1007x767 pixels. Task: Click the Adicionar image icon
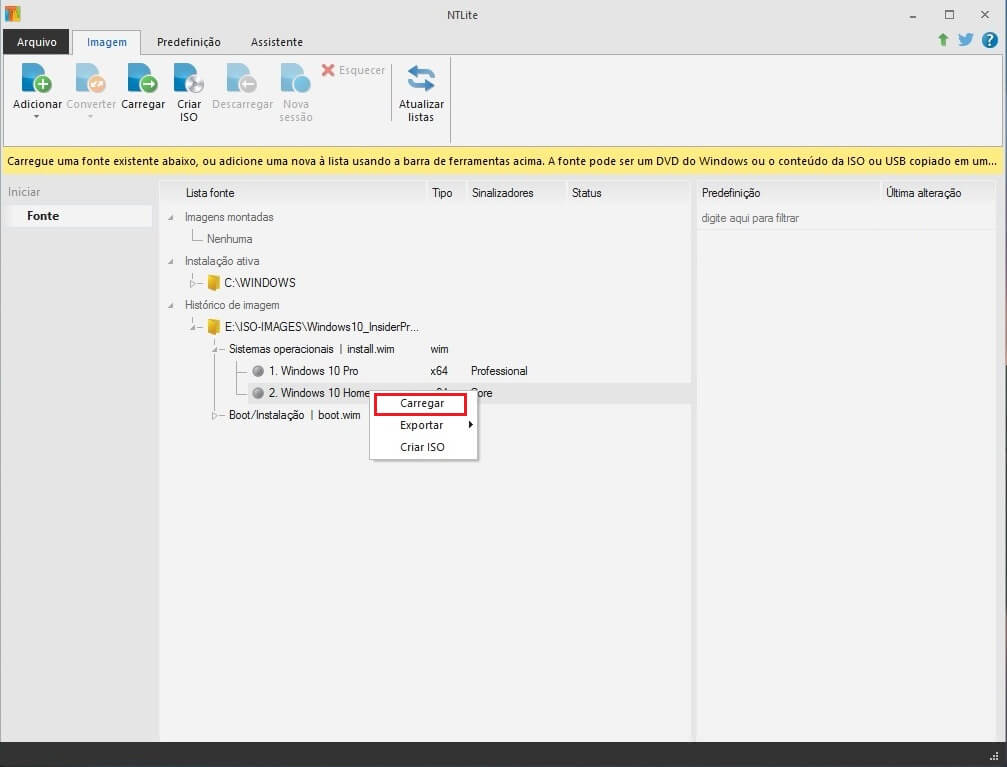36,79
